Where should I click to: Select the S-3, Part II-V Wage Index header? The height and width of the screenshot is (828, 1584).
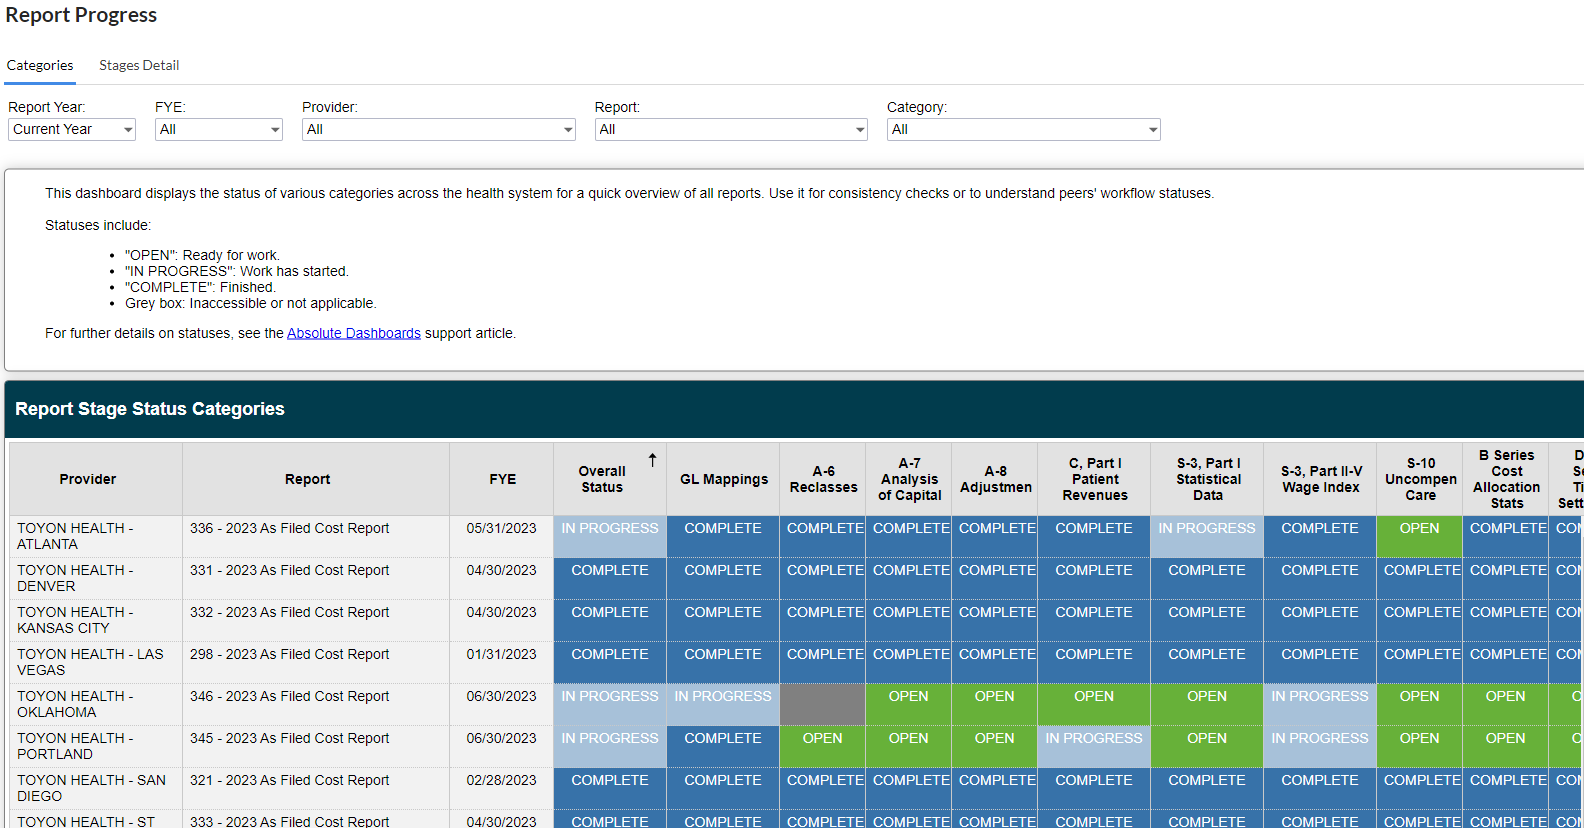pyautogui.click(x=1320, y=479)
